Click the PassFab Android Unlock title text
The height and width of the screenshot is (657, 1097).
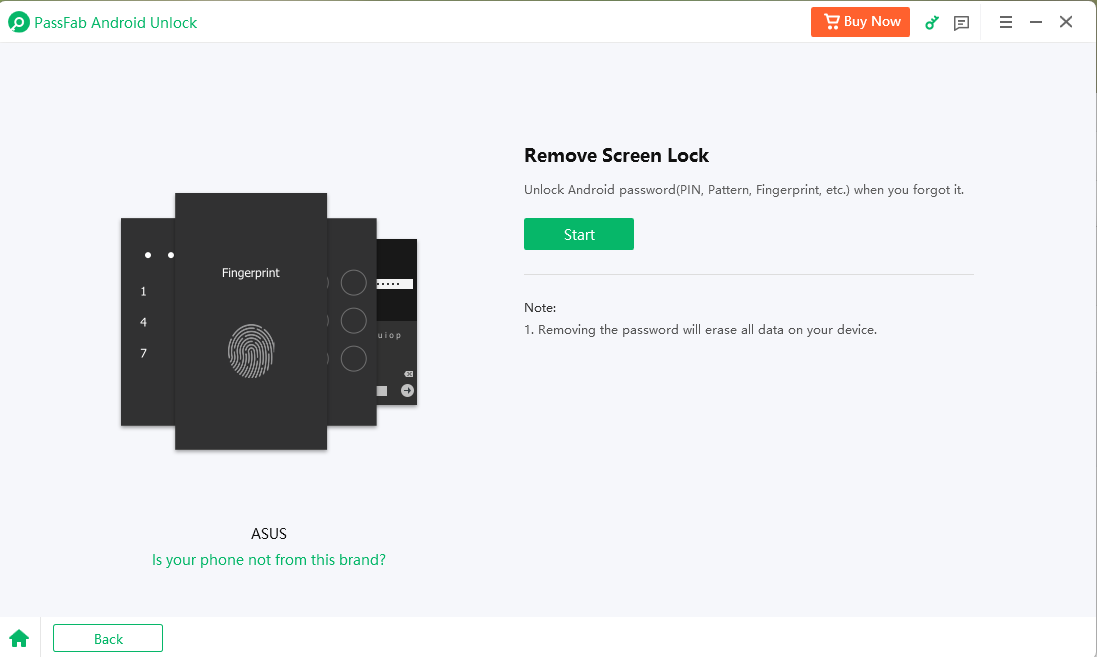[x=116, y=22]
